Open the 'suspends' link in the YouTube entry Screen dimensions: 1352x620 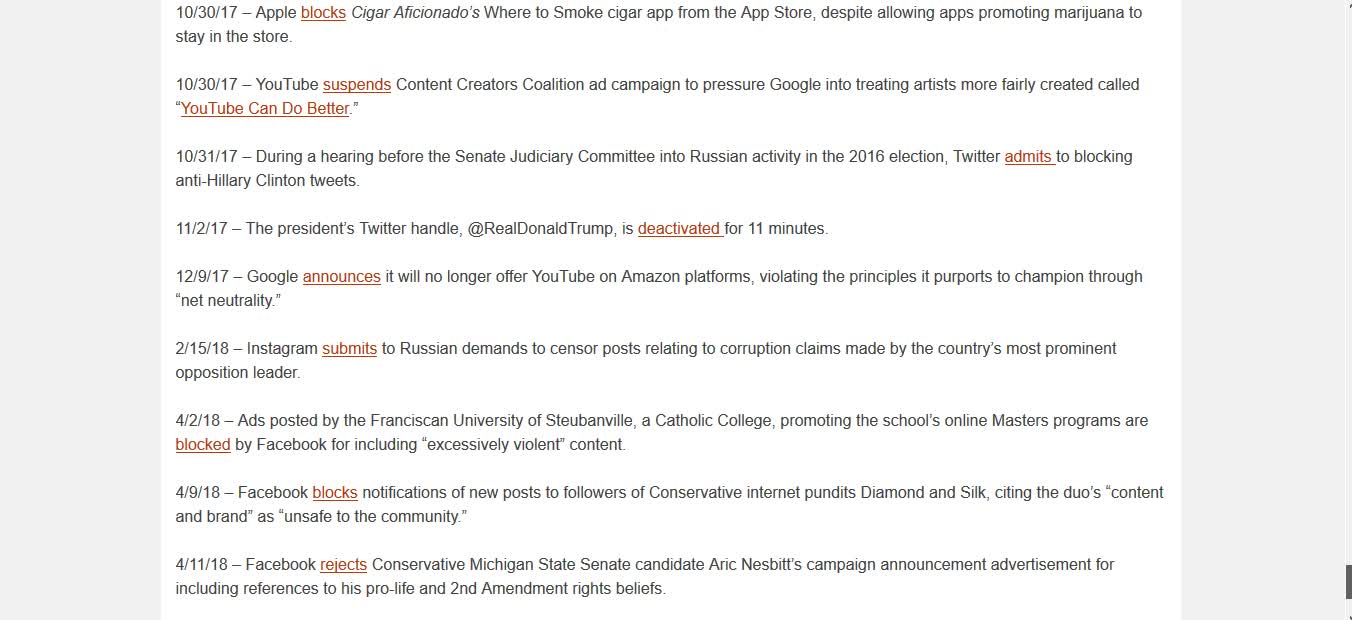coord(357,85)
